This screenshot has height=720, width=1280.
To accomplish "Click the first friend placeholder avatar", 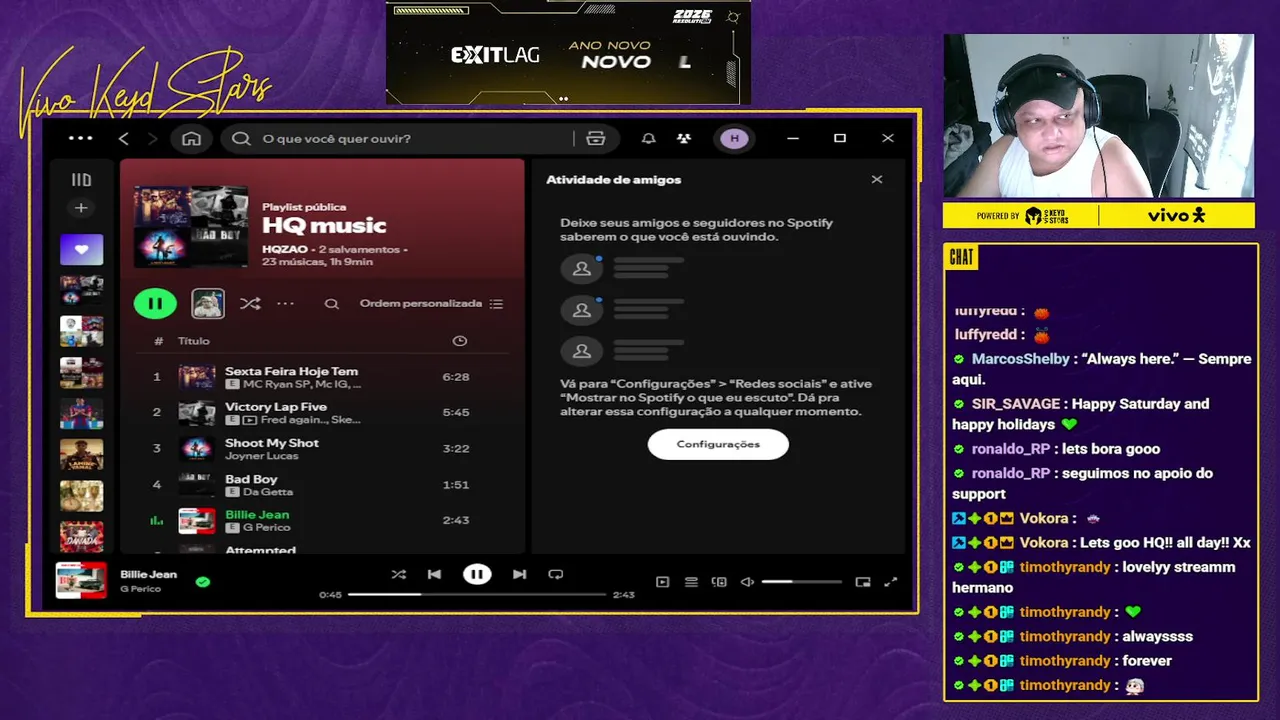I will (x=581, y=269).
